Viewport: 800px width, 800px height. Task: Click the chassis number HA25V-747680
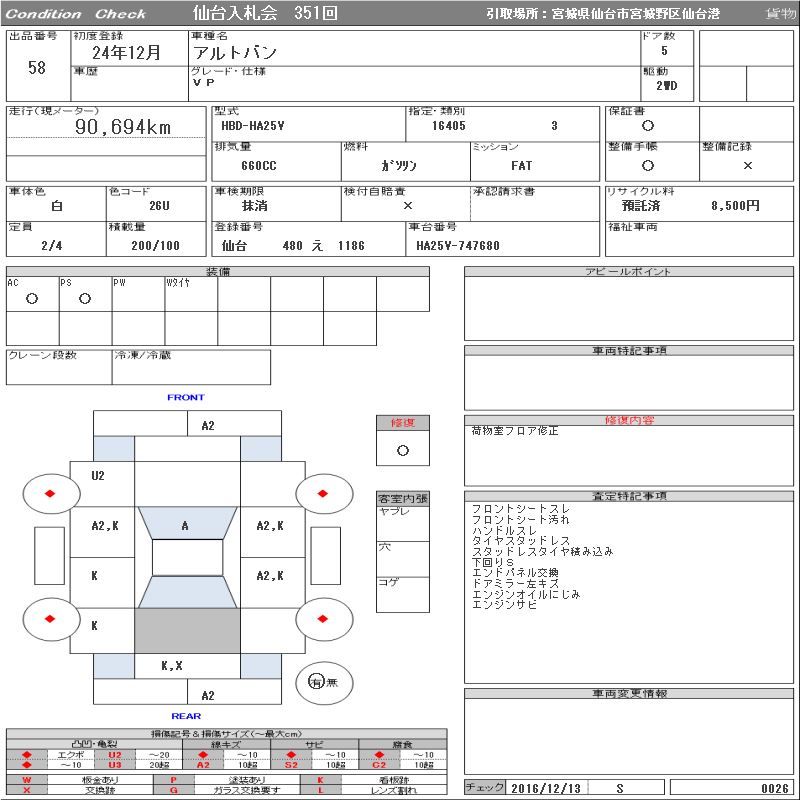pyautogui.click(x=458, y=245)
